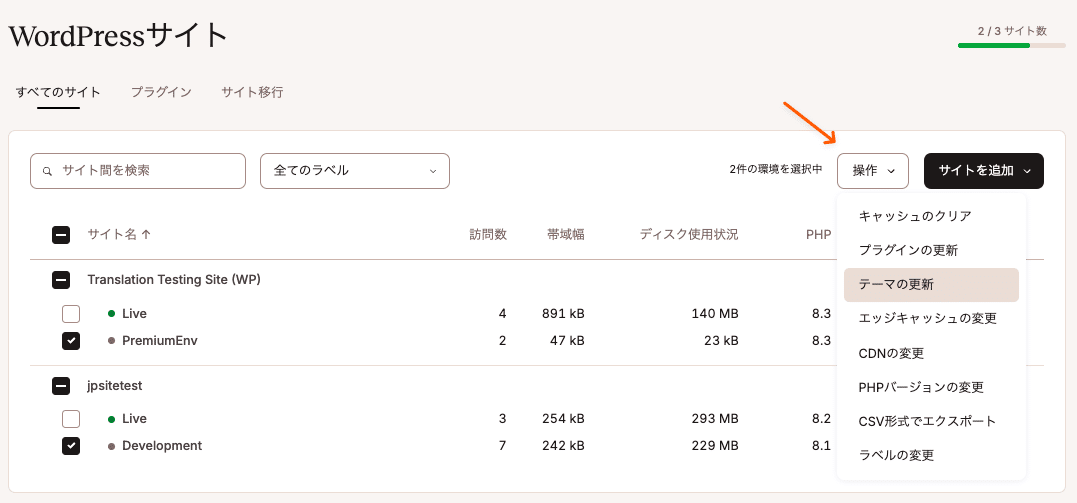The image size is (1077, 503).
Task: Click visits count 7 in Development row
Action: click(503, 446)
